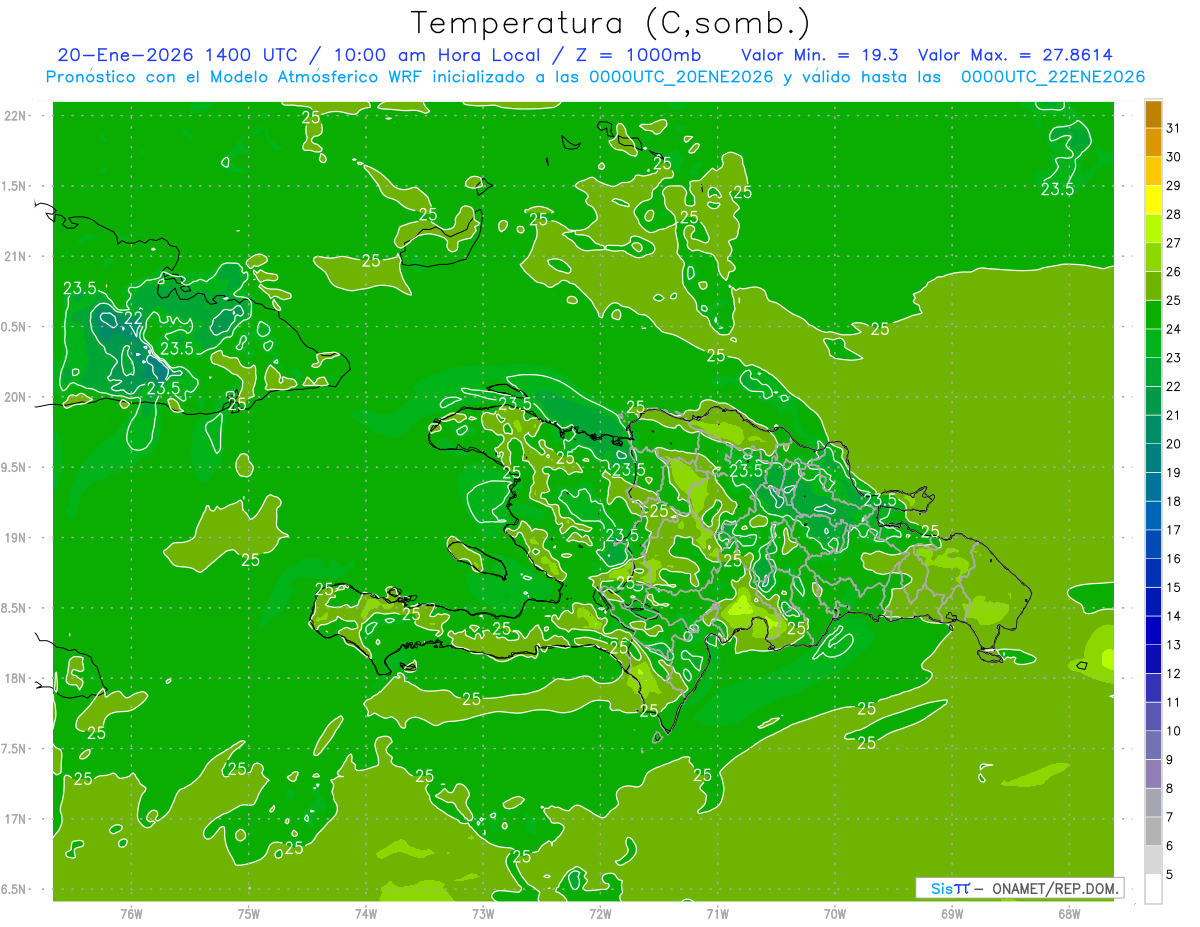Click the color bar segment between 24 and 25
The width and height of the screenshot is (1200, 927).
coord(1153,315)
